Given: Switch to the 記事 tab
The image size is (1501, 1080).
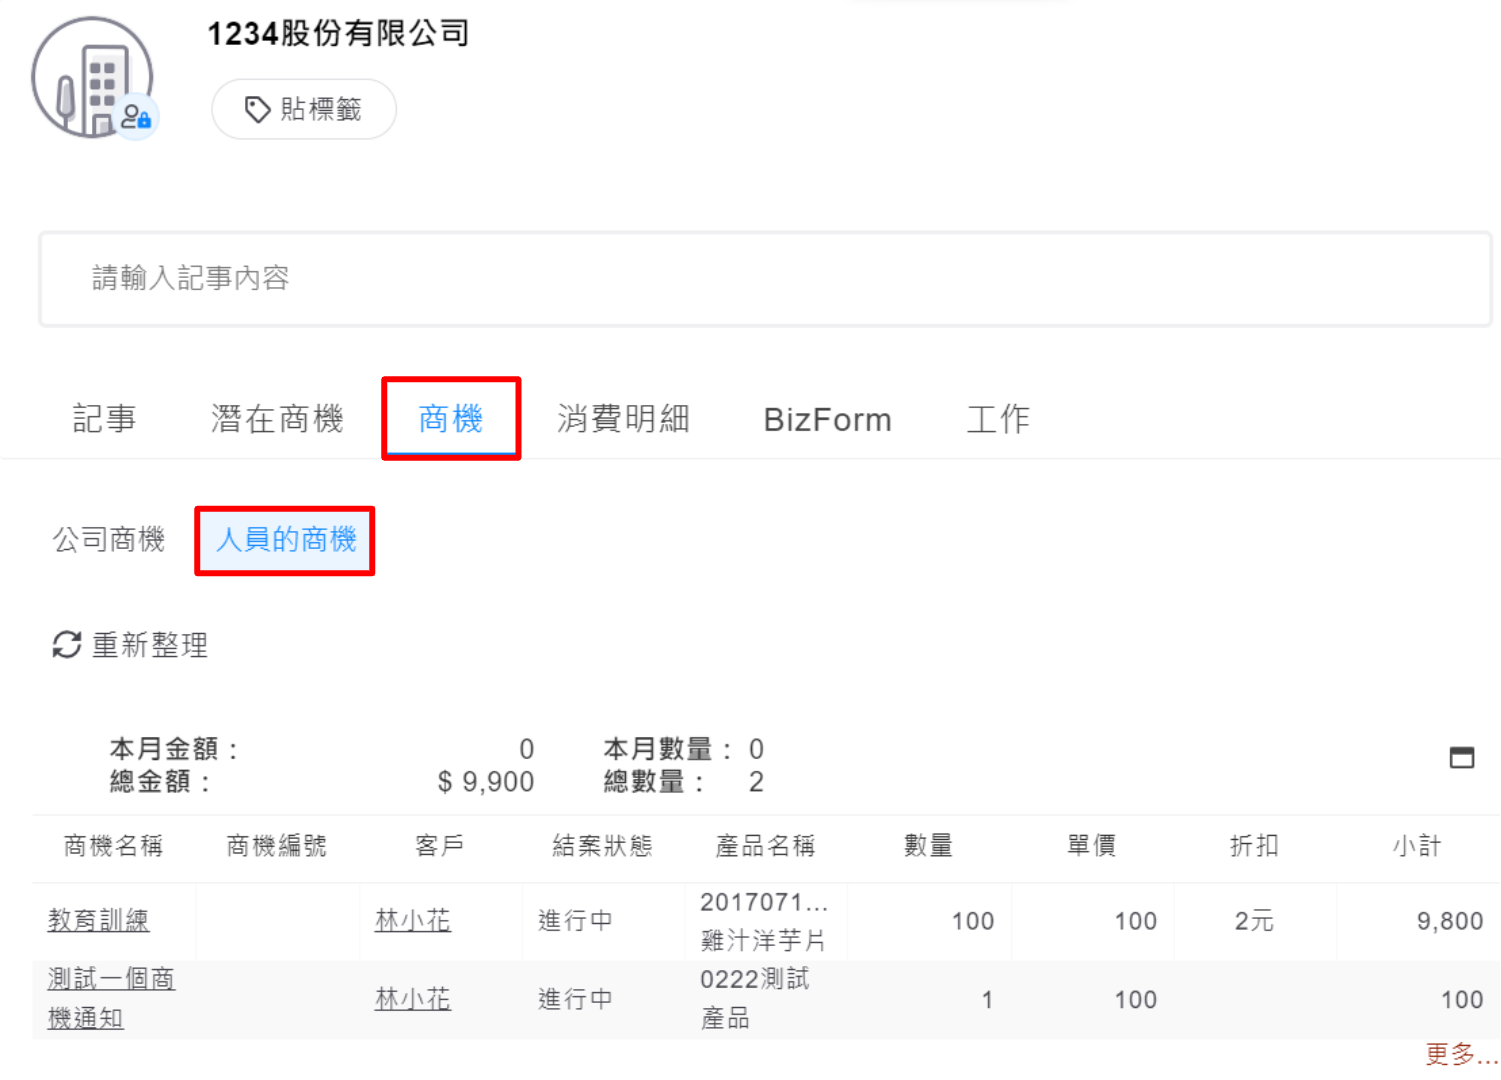Looking at the screenshot, I should click(x=104, y=419).
